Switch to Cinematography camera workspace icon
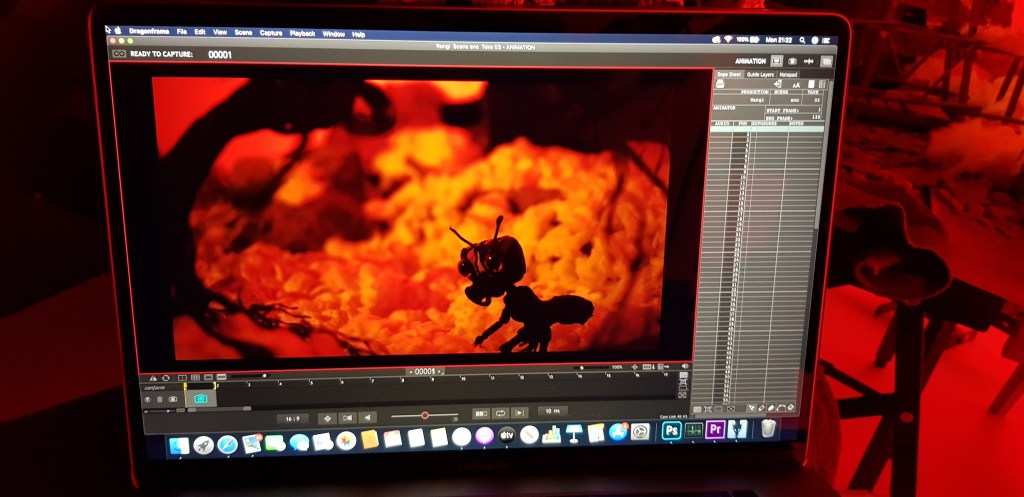The height and width of the screenshot is (497, 1024). pyautogui.click(x=793, y=61)
